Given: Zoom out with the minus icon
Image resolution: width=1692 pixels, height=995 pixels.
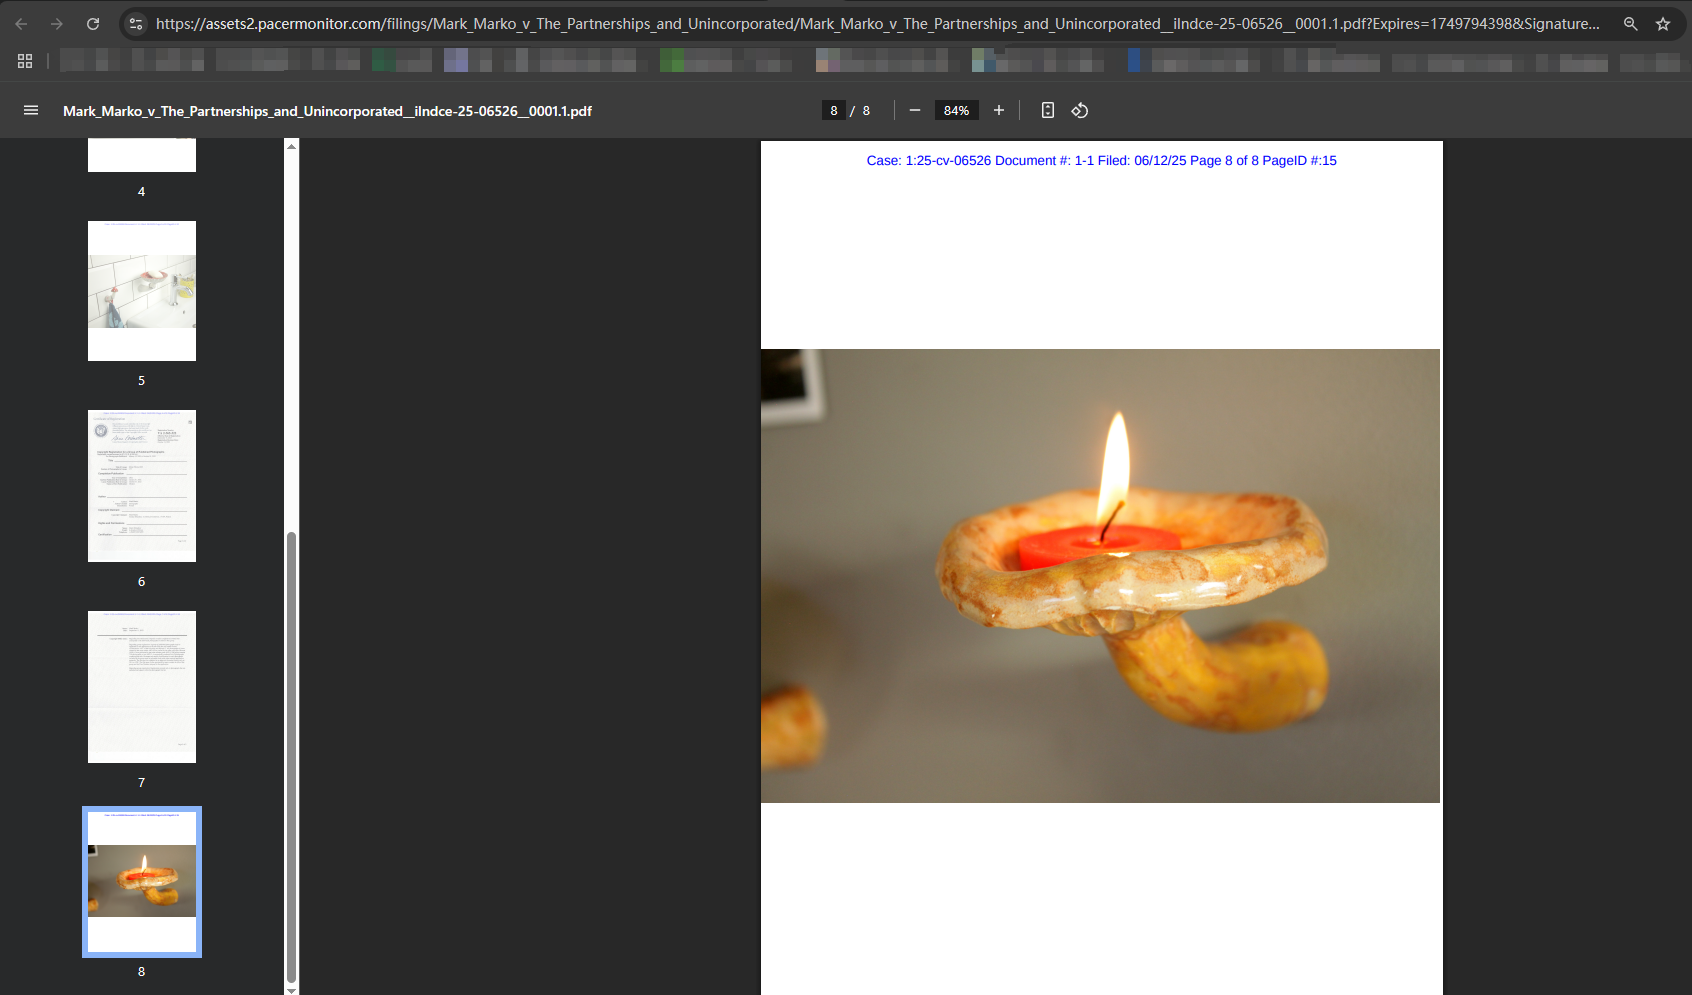Looking at the screenshot, I should 914,110.
